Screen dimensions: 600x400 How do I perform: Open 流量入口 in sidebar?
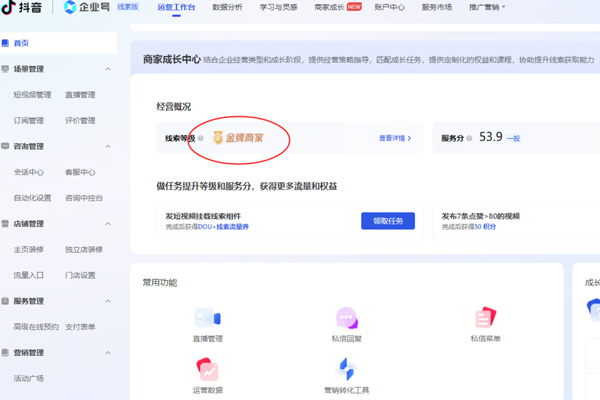29,275
